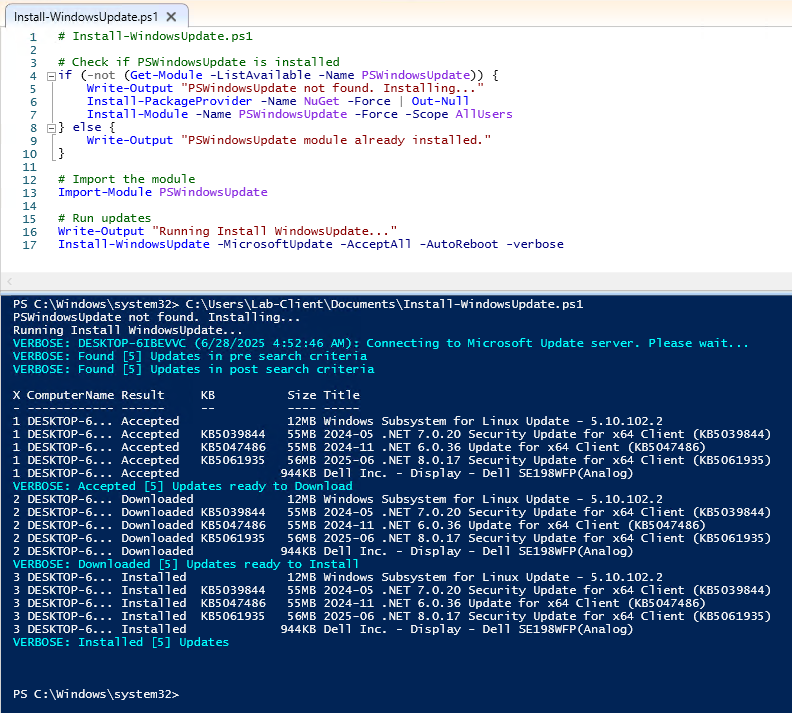Click 'Found [5] Updates in post search criteria'

(226, 369)
